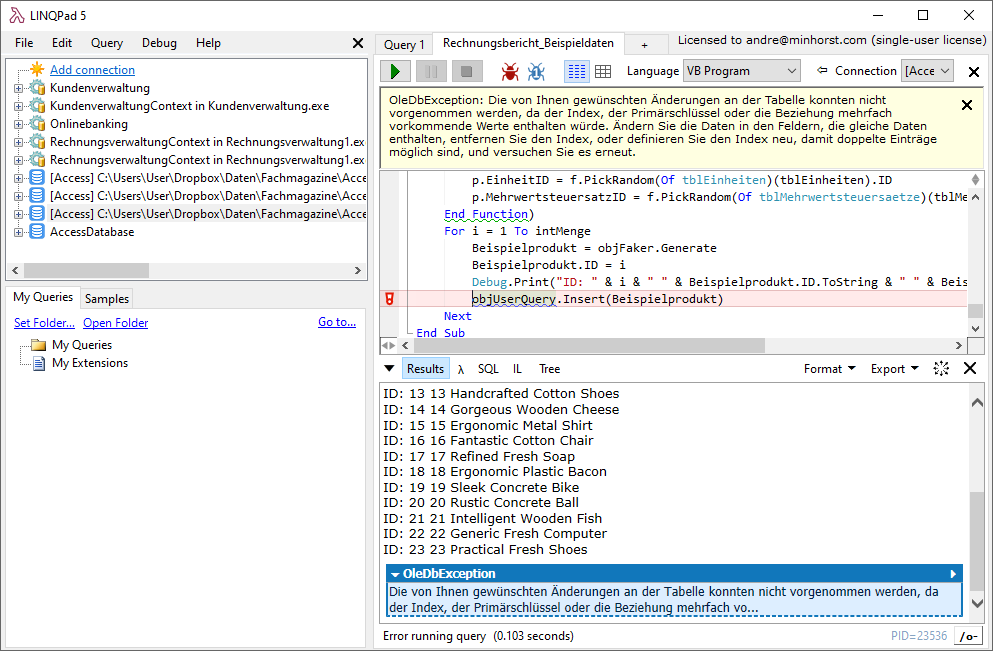Click the blue bug debug icon
The width and height of the screenshot is (993, 651).
click(536, 72)
